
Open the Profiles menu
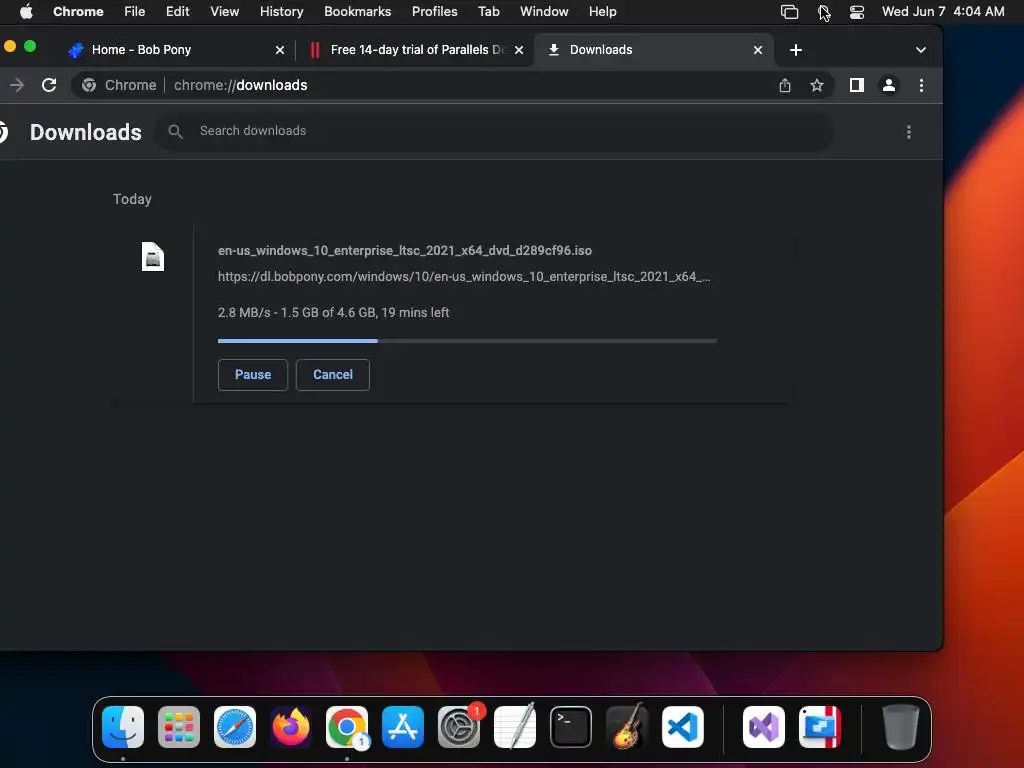point(434,12)
